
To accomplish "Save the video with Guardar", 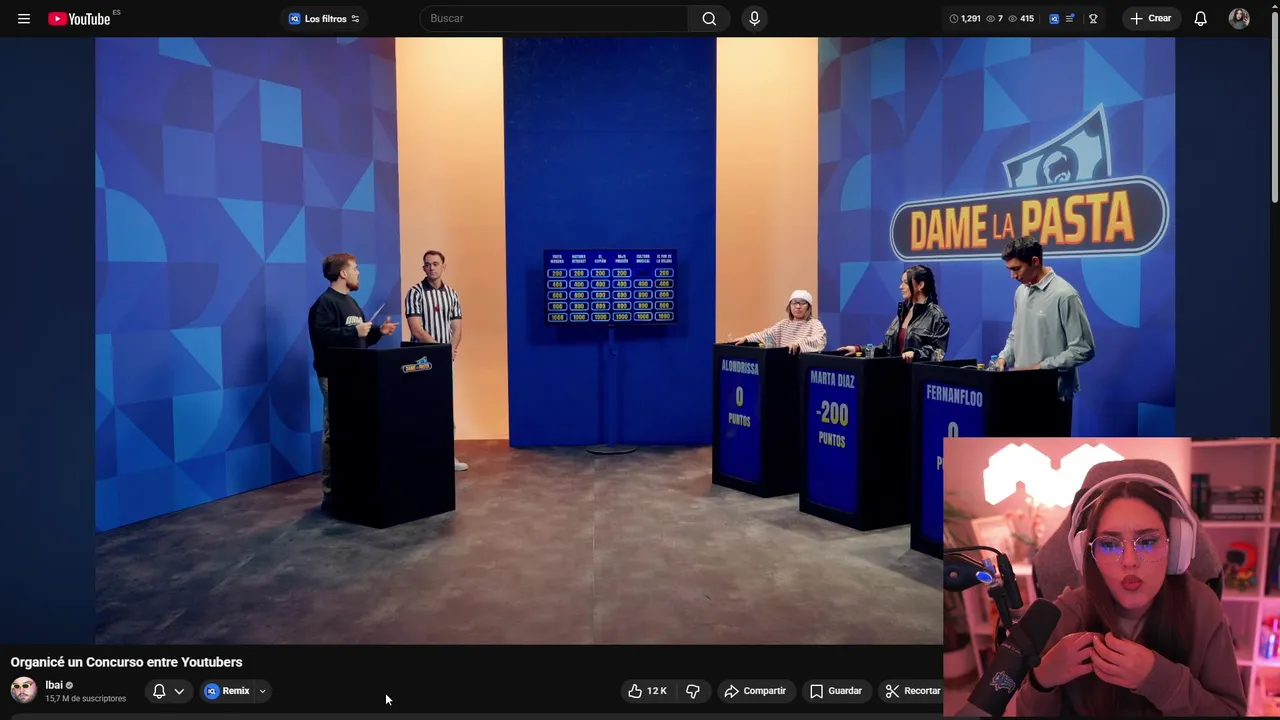I will pos(836,691).
